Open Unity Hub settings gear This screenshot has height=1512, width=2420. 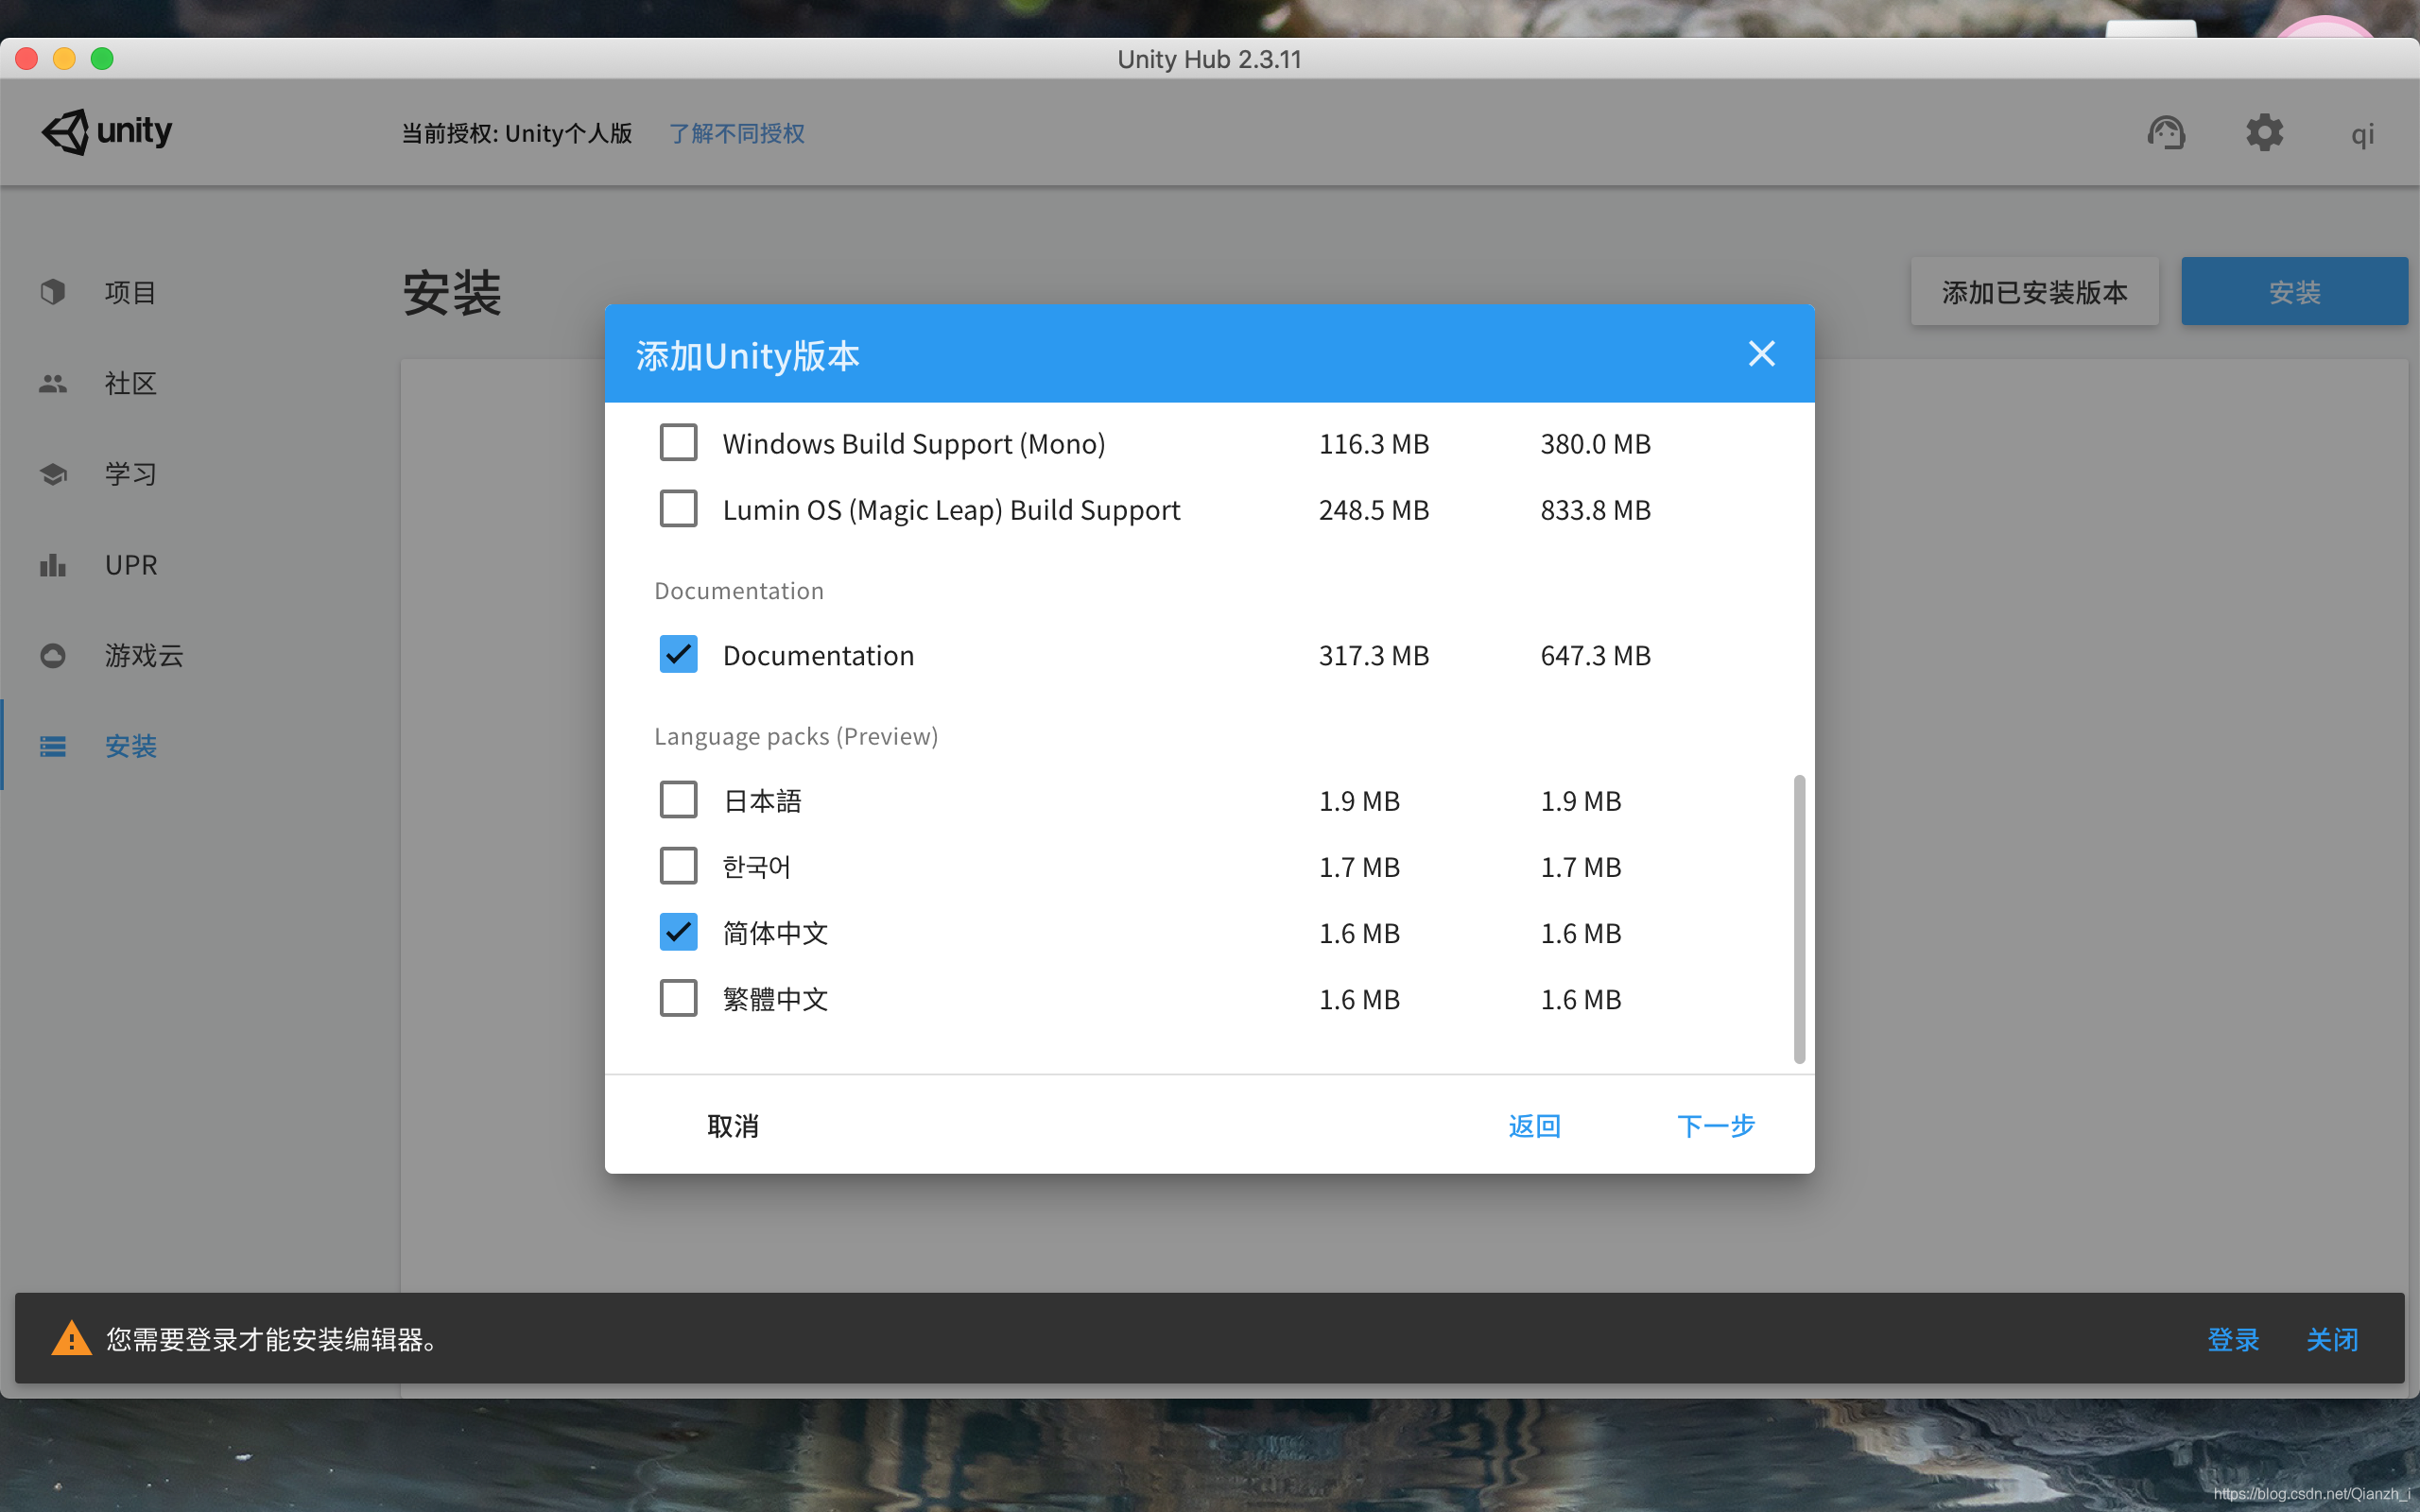[x=2263, y=131]
